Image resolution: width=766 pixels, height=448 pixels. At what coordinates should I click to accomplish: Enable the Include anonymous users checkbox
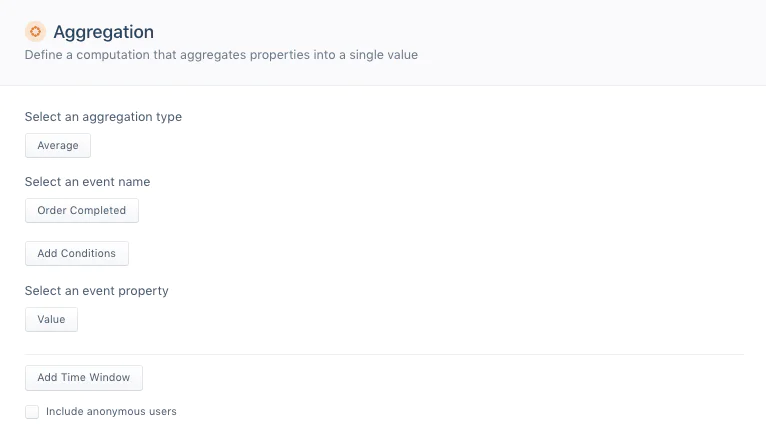(32, 412)
